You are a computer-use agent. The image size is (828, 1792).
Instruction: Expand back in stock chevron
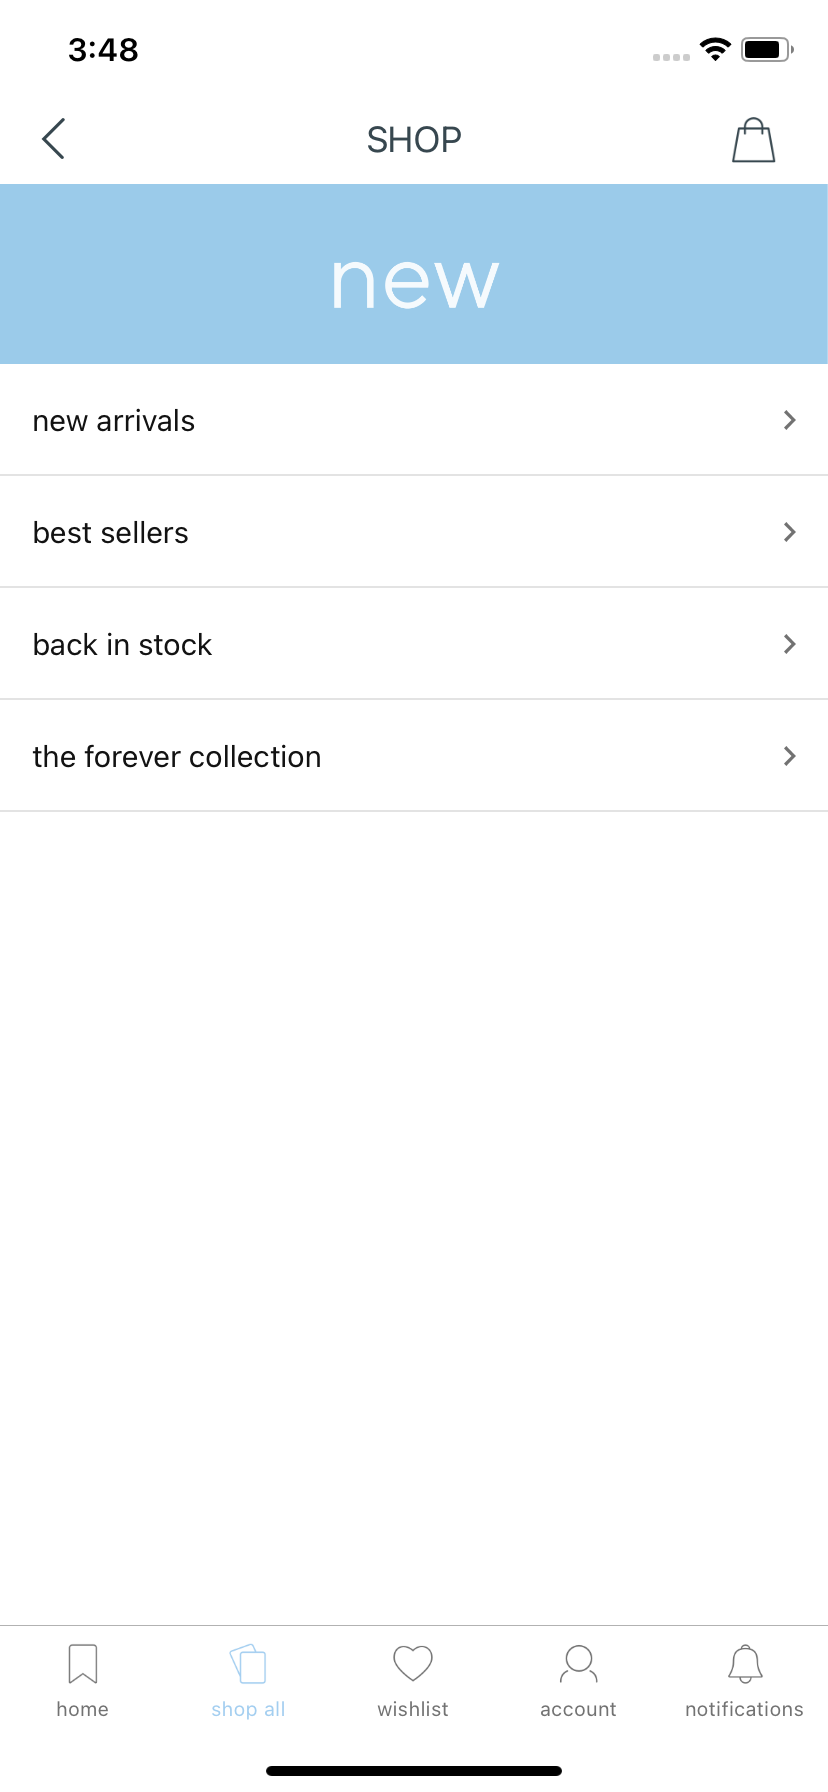pos(790,644)
